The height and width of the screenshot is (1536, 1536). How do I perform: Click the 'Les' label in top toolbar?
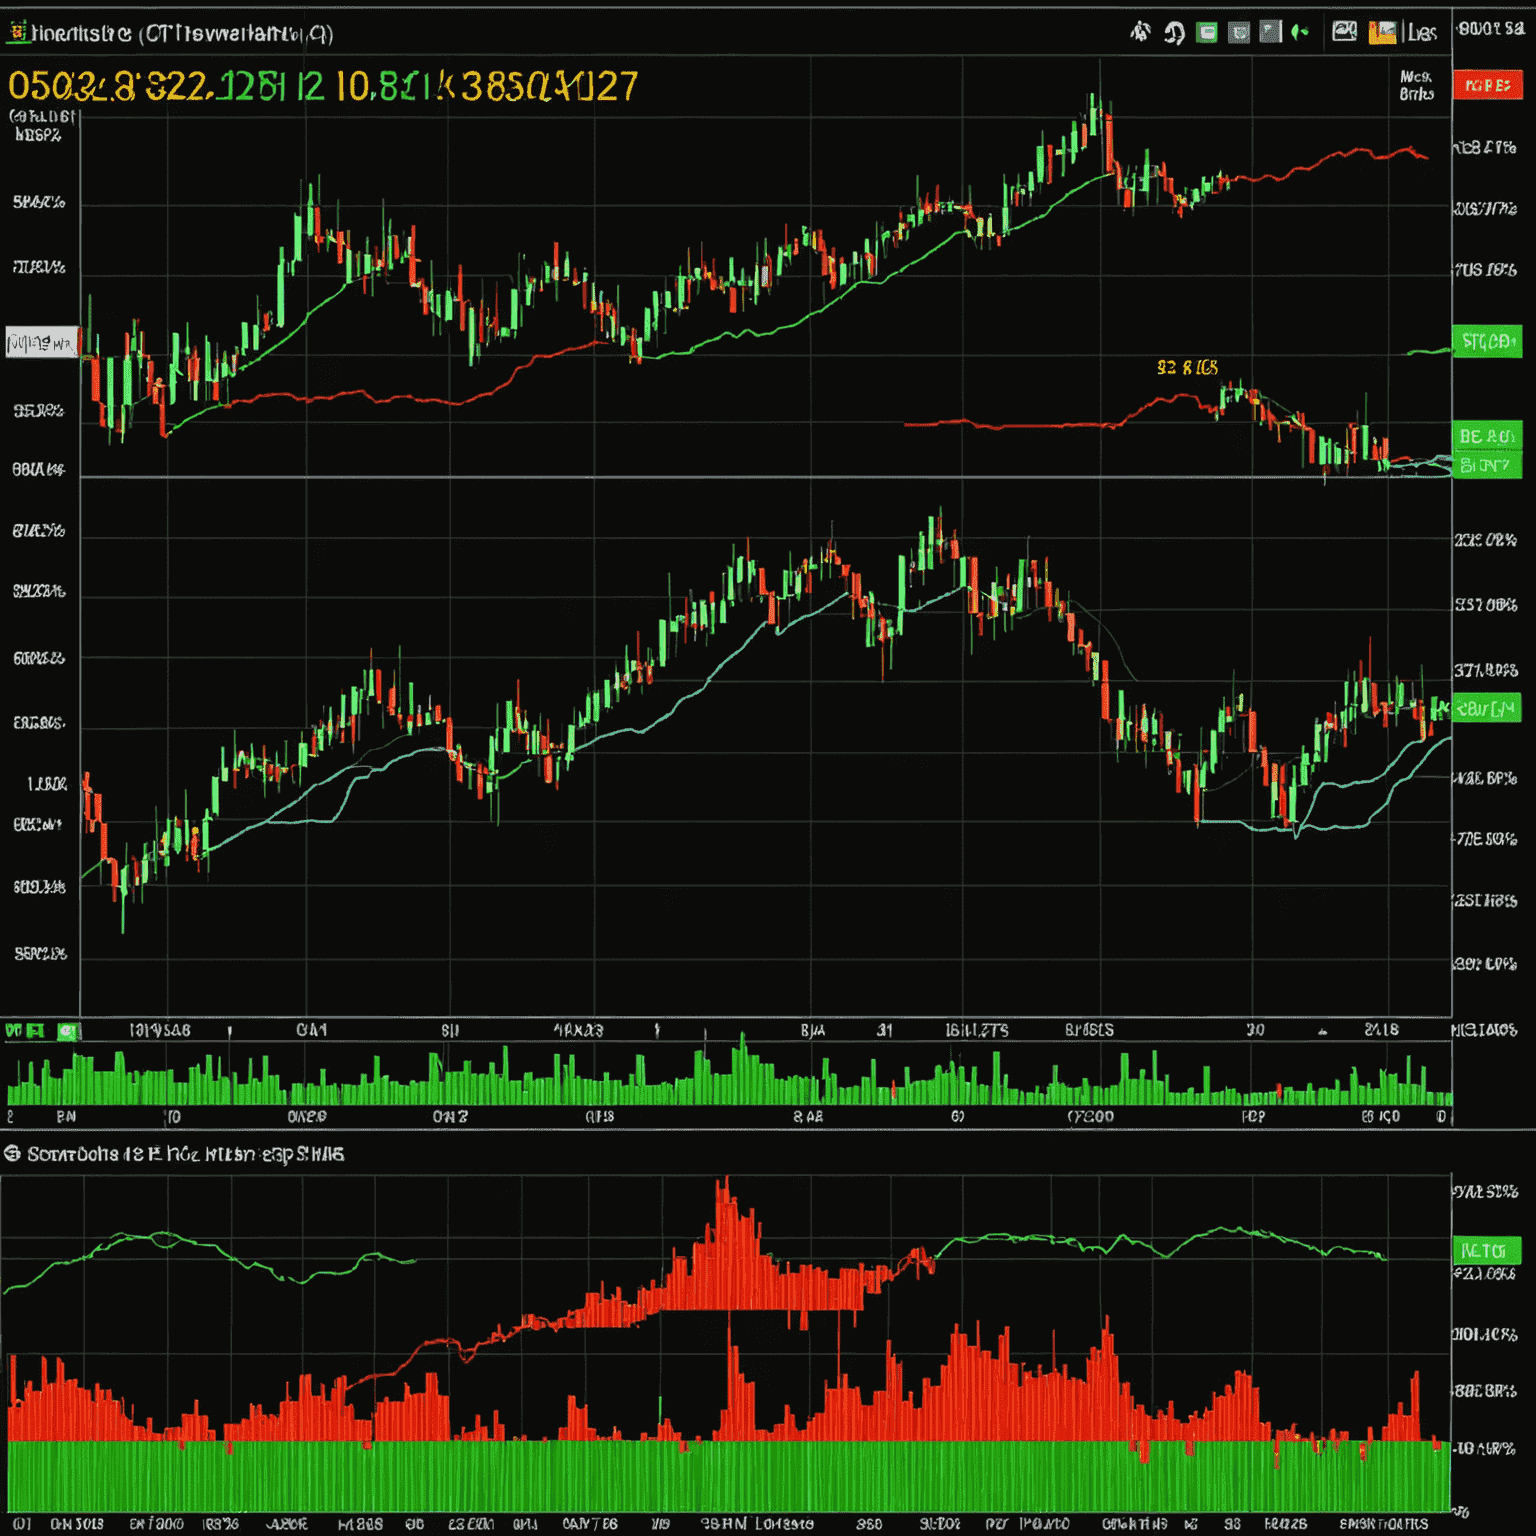[1422, 33]
